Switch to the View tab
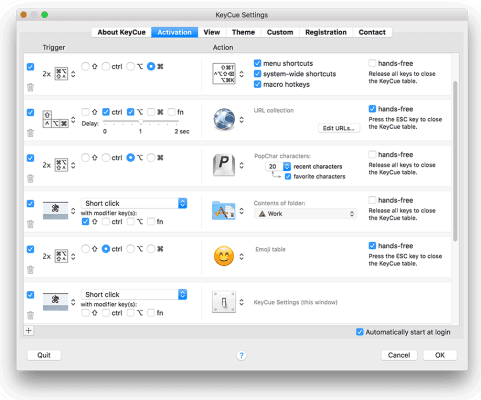Image resolution: width=481 pixels, height=400 pixels. tap(212, 32)
